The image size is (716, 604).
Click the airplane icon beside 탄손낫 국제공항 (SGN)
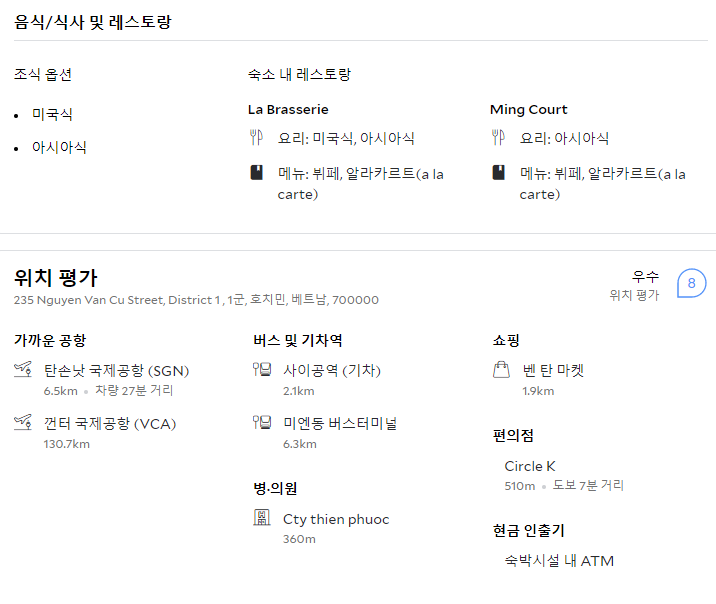coord(23,369)
